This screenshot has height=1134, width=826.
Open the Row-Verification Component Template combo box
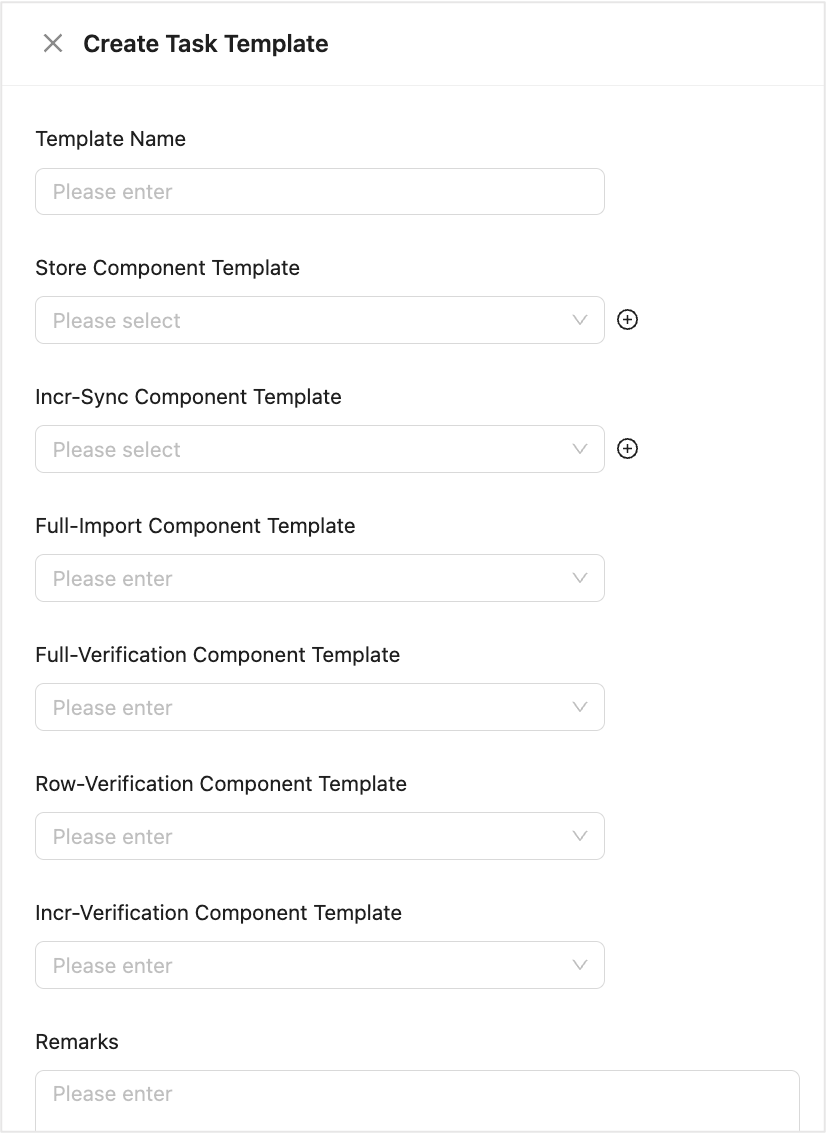pyautogui.click(x=300, y=836)
